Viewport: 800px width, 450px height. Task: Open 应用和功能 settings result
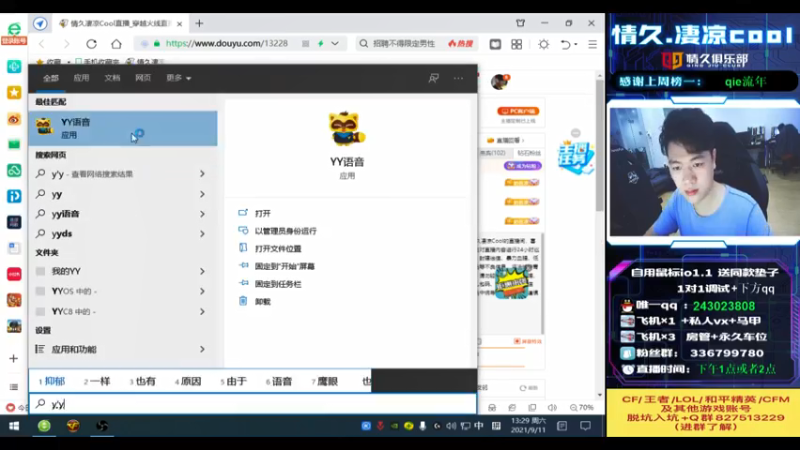tap(123, 349)
